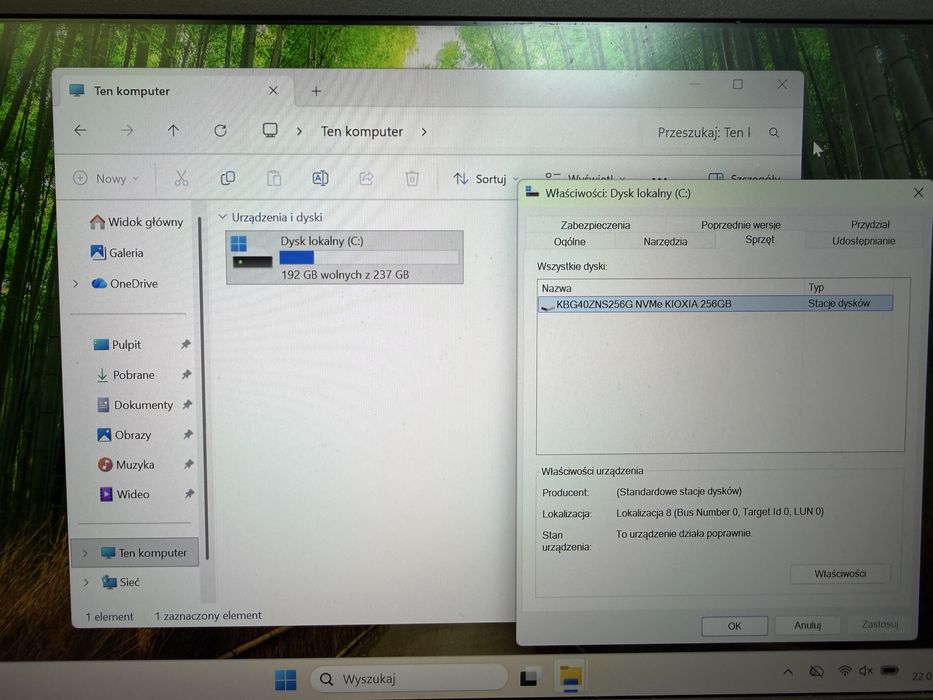933x700 pixels.
Task: Click the Paste clipboard icon
Action: coord(274,178)
